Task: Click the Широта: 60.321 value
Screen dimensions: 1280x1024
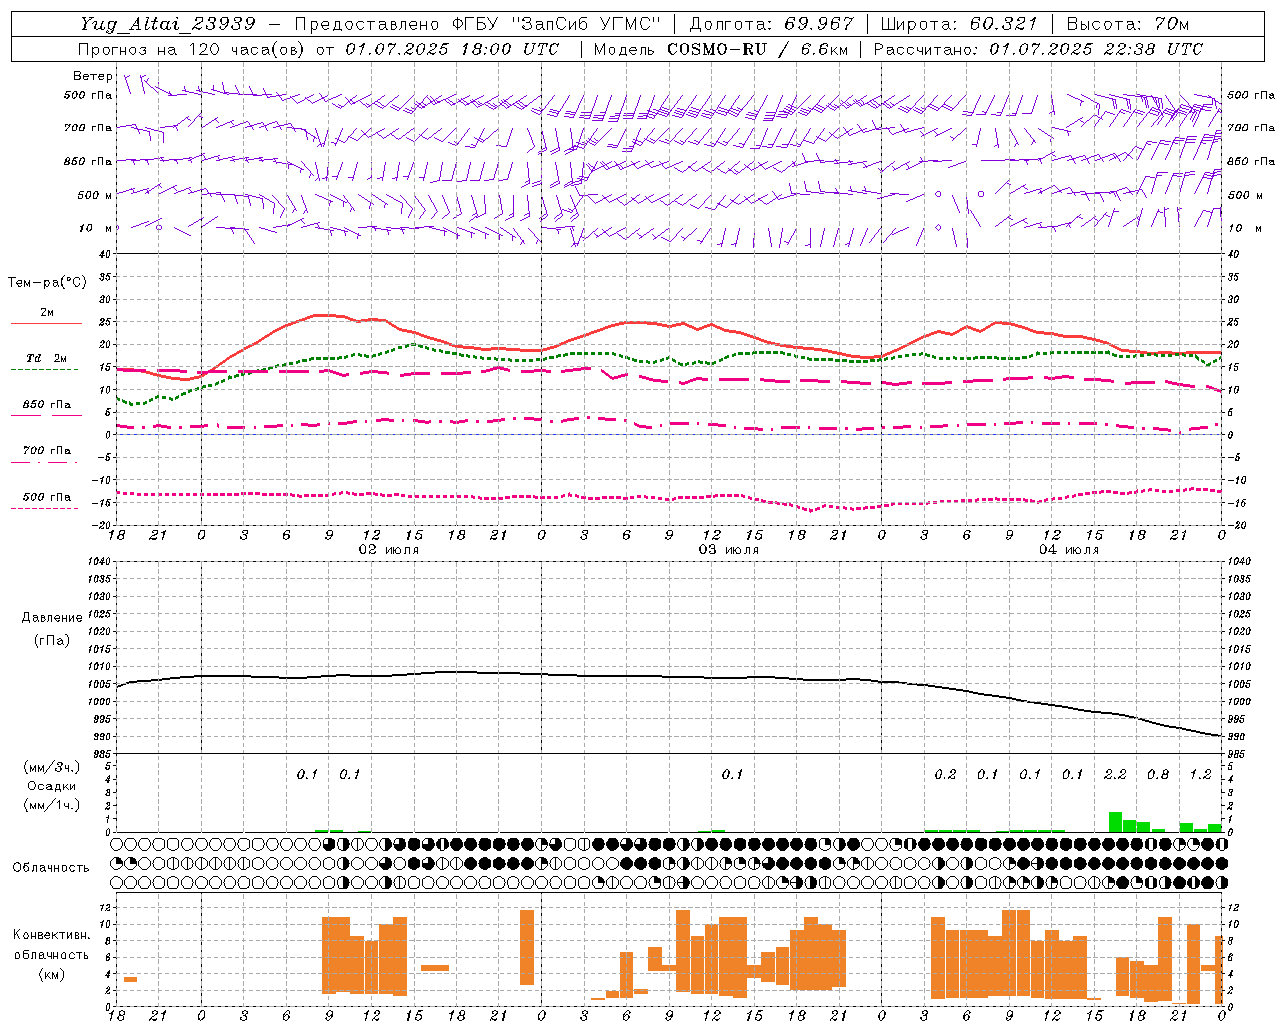Action: (959, 24)
